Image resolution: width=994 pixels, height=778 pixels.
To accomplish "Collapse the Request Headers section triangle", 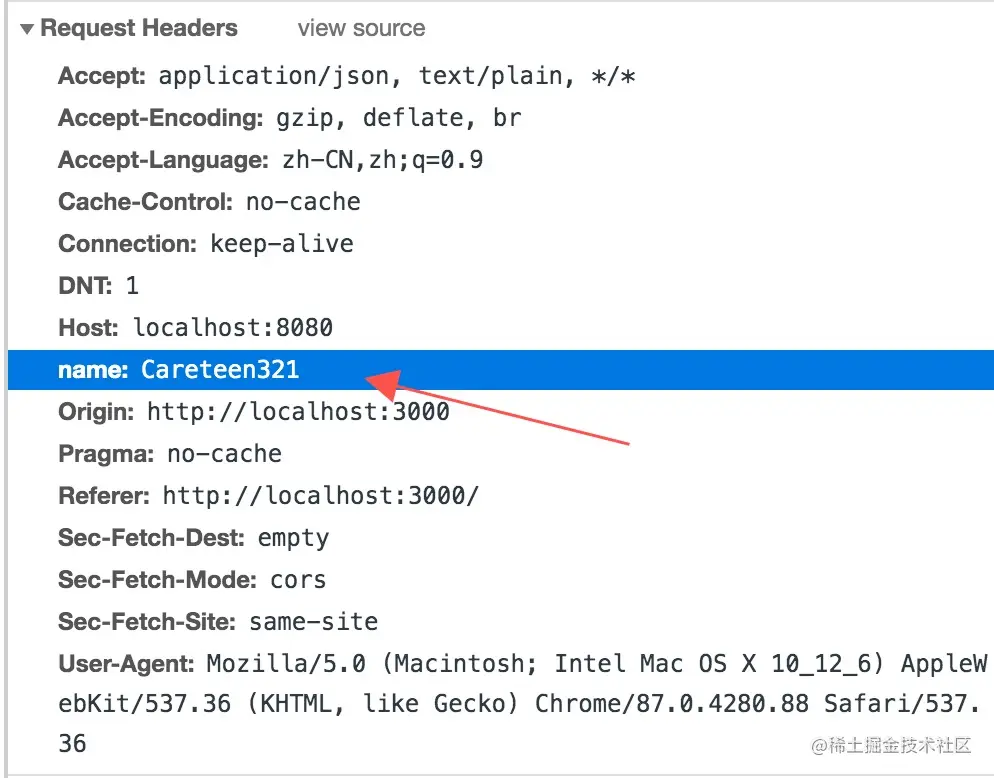I will (x=27, y=29).
